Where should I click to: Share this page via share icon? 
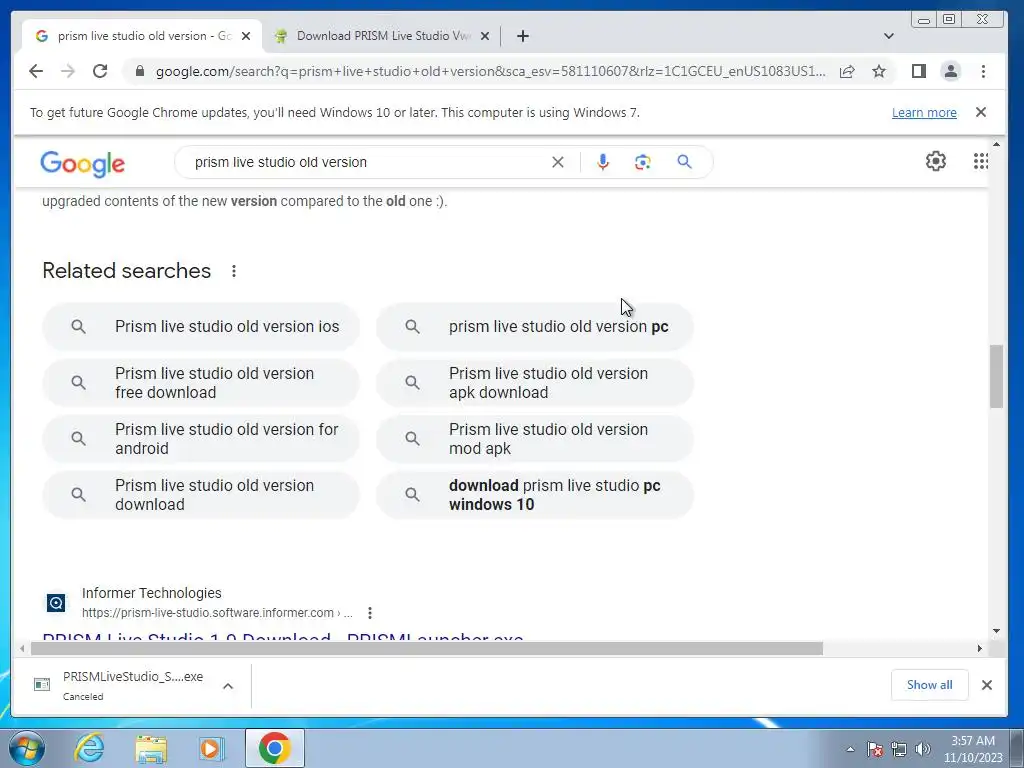847,71
